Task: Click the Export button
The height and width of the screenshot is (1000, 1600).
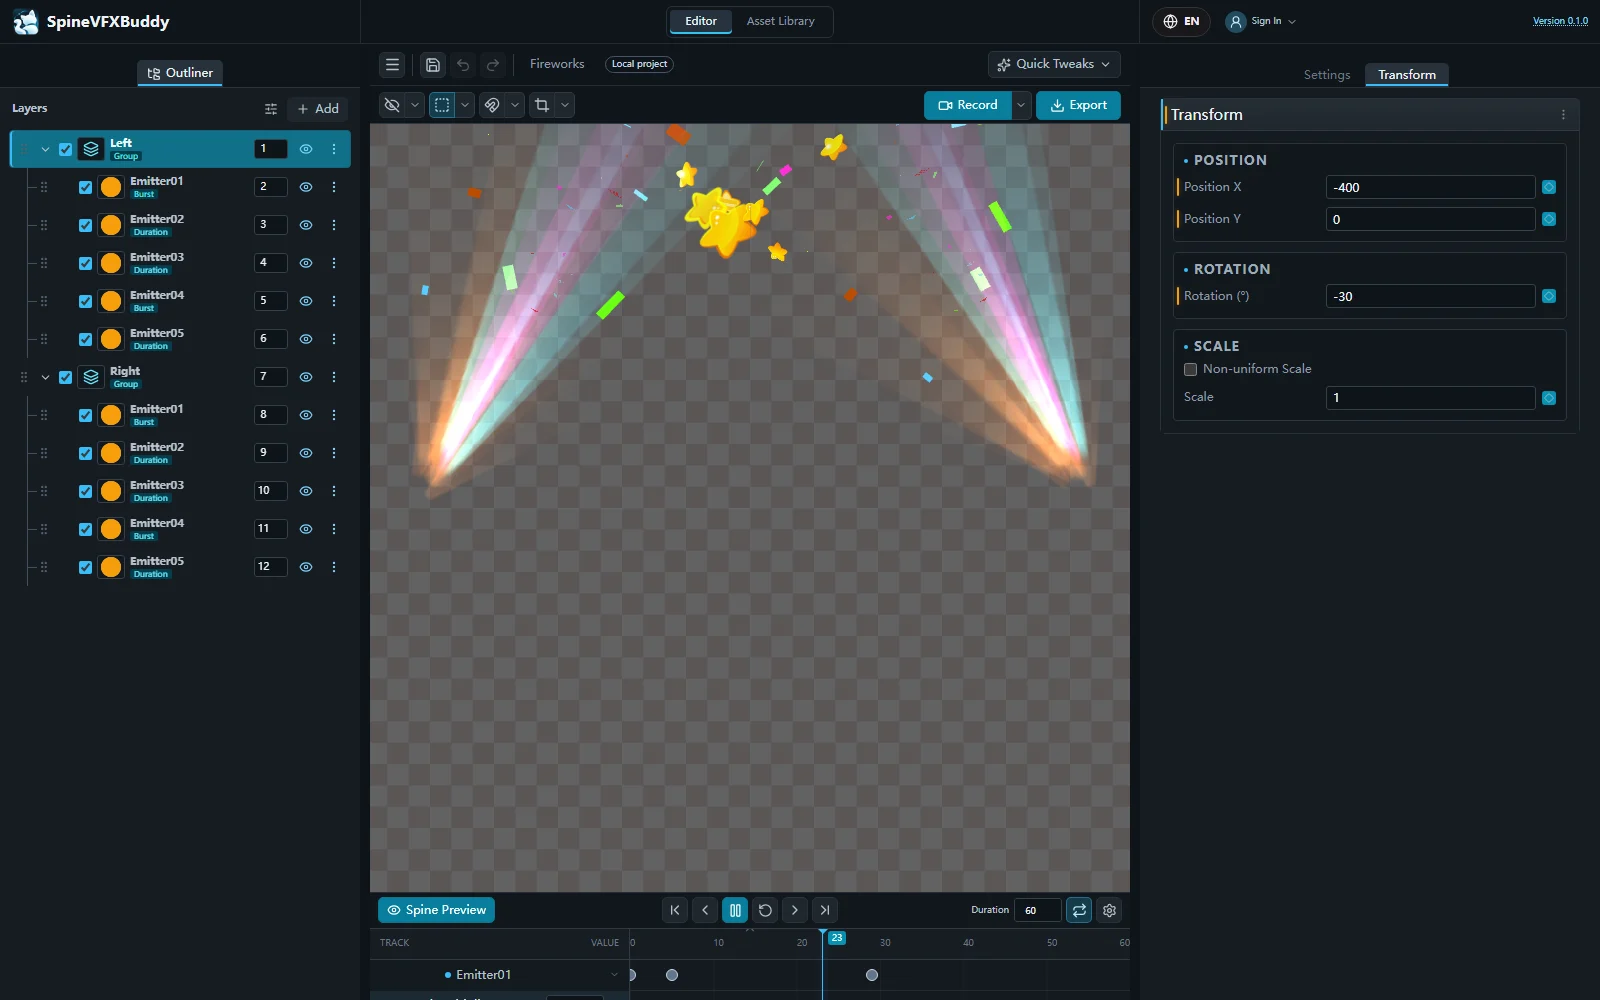Action: click(1078, 105)
